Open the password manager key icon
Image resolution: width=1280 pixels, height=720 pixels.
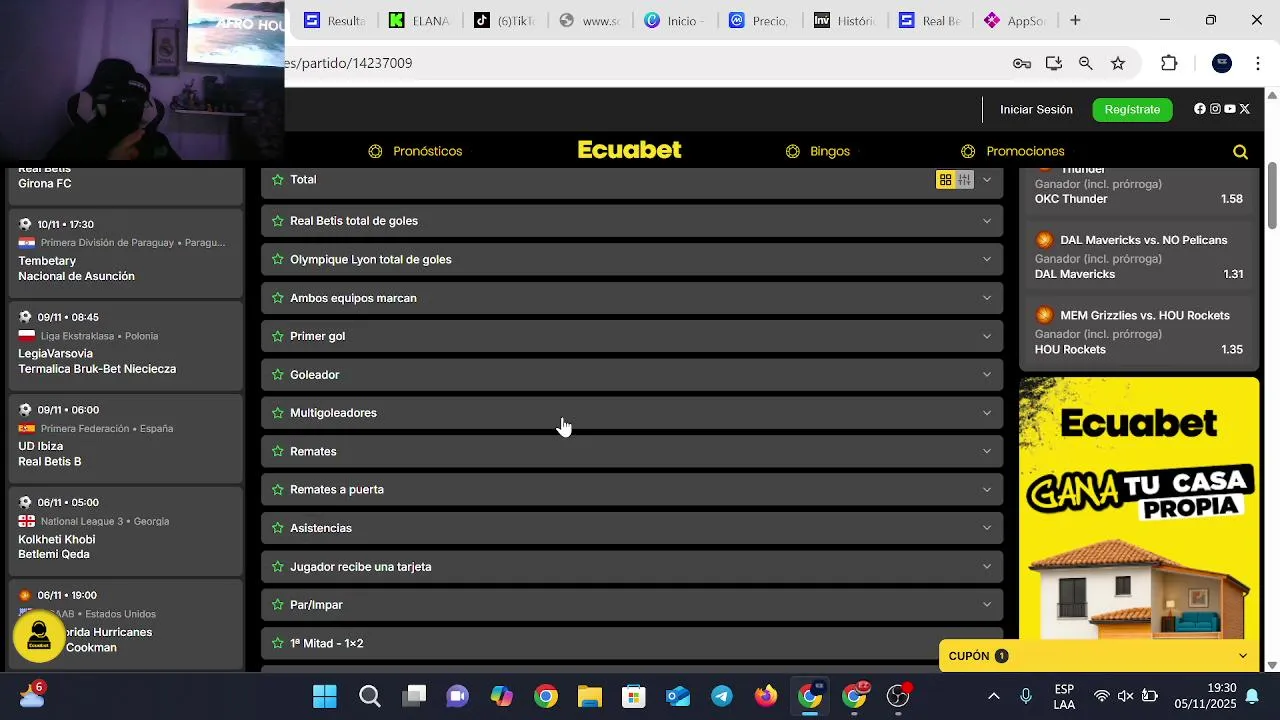1022,63
